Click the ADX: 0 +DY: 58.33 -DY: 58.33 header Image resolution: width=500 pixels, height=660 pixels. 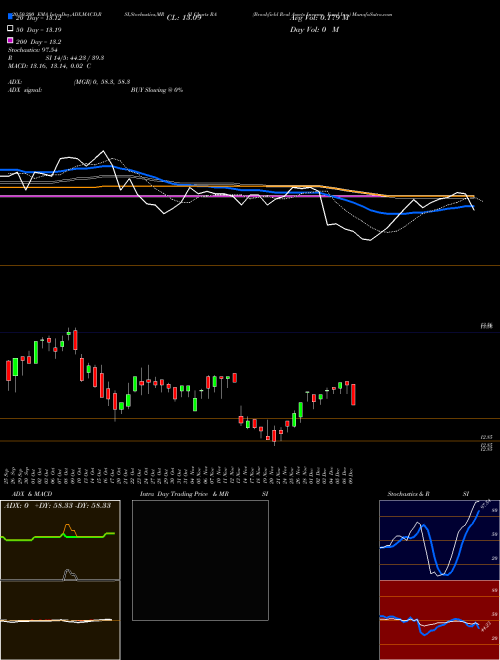coord(57,505)
